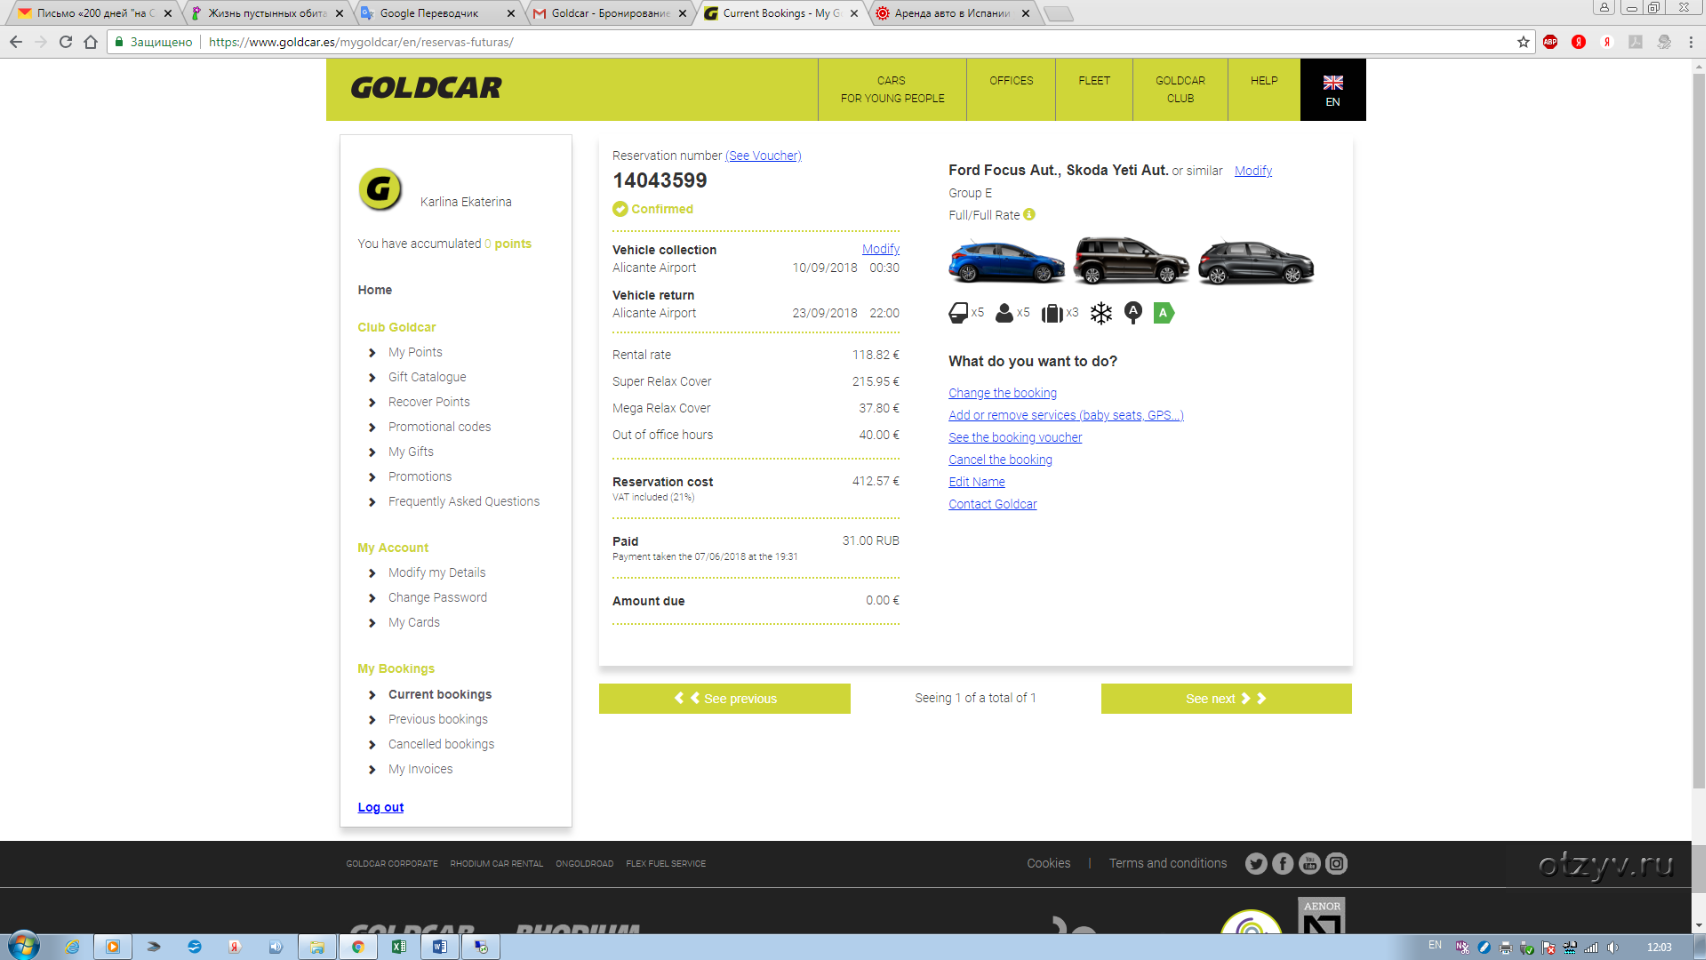Screen dimensions: 1706x960
Task: Open the Instagram icon in footer
Action: 1337,863
